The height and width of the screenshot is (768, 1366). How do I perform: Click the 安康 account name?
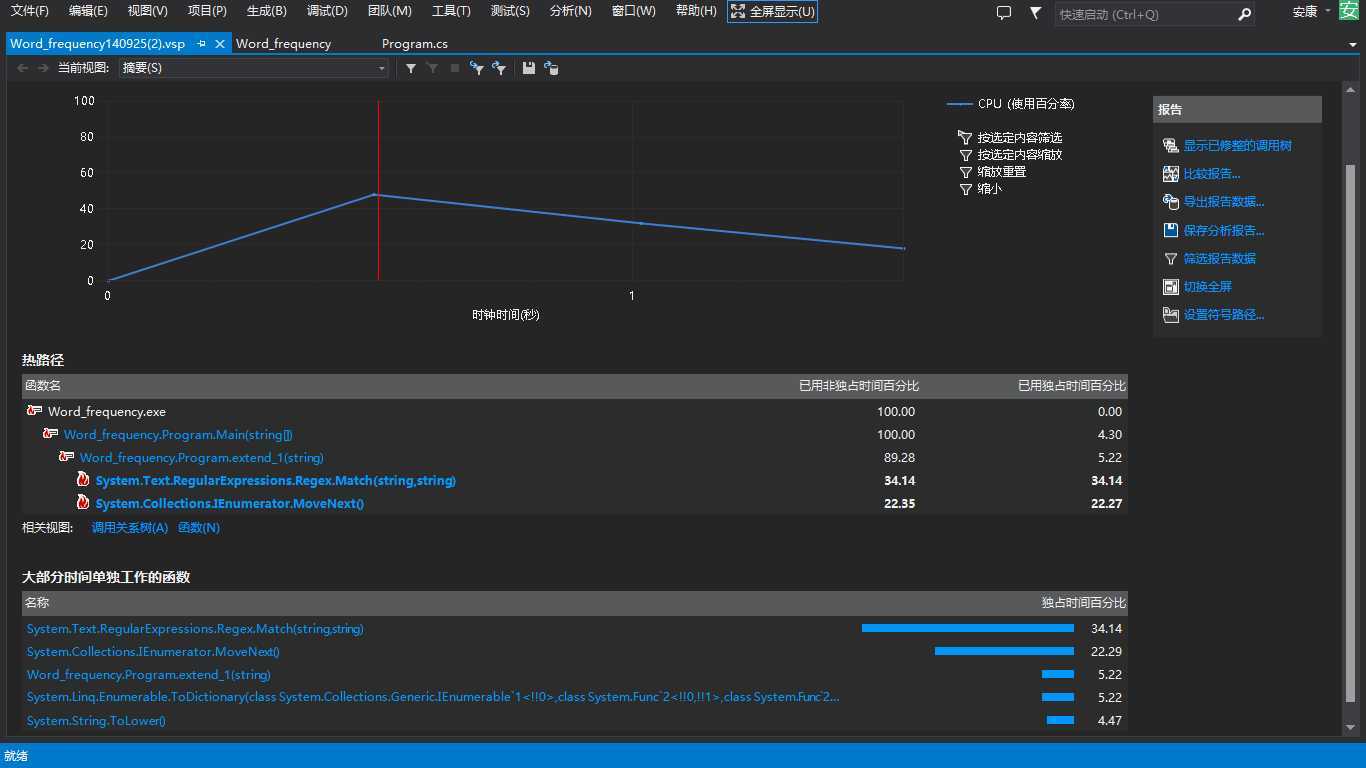point(1305,12)
